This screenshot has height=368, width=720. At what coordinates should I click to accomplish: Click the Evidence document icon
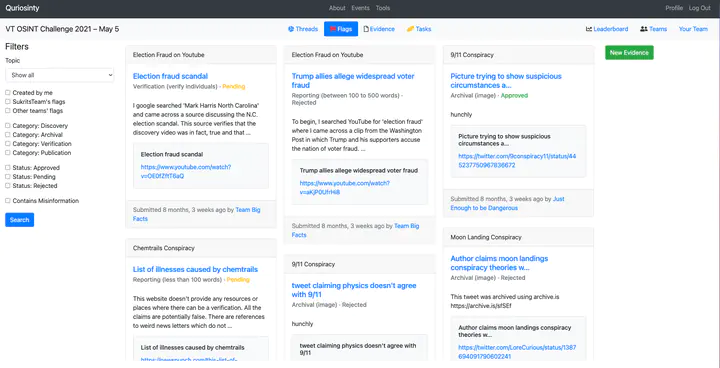(366, 29)
